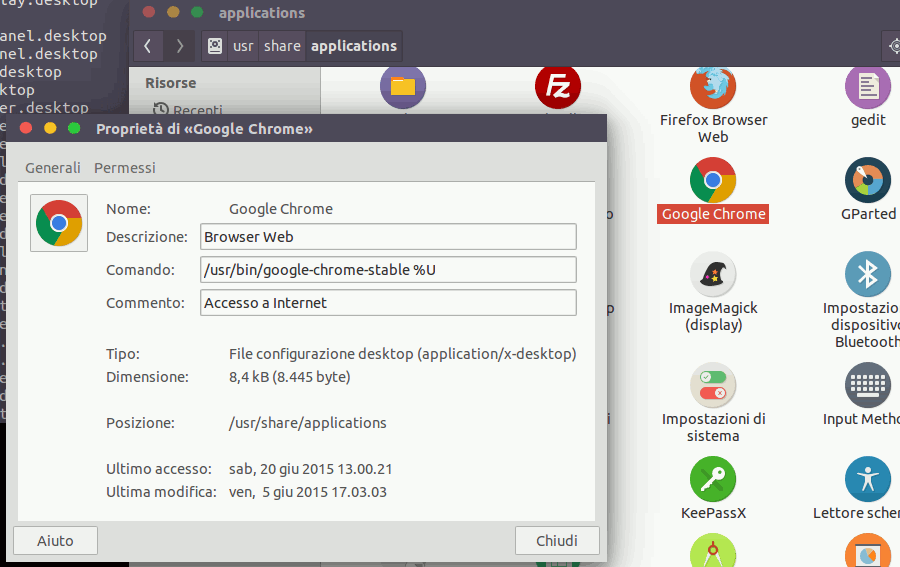Select the Lettore schermo accessibility icon
The image size is (900, 567).
click(868, 479)
